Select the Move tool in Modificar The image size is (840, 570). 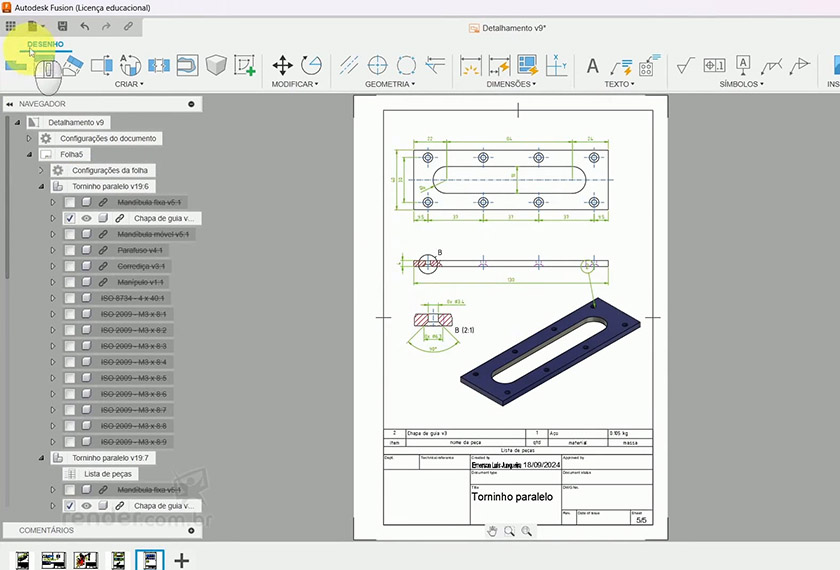283,66
